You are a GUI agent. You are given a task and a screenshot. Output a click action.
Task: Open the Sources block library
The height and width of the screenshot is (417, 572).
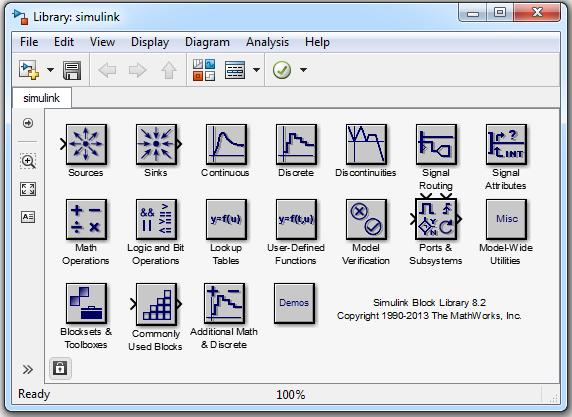pyautogui.click(x=86, y=144)
